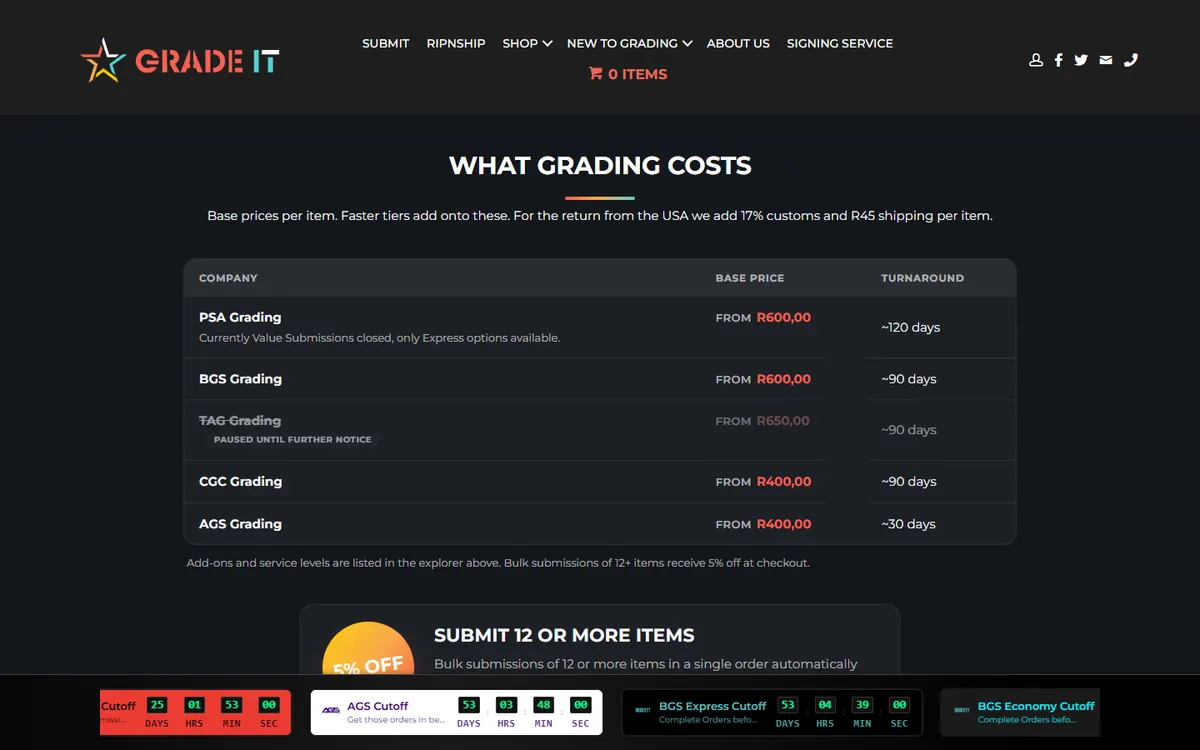
Task: Click the email envelope icon
Action: coord(1105,60)
